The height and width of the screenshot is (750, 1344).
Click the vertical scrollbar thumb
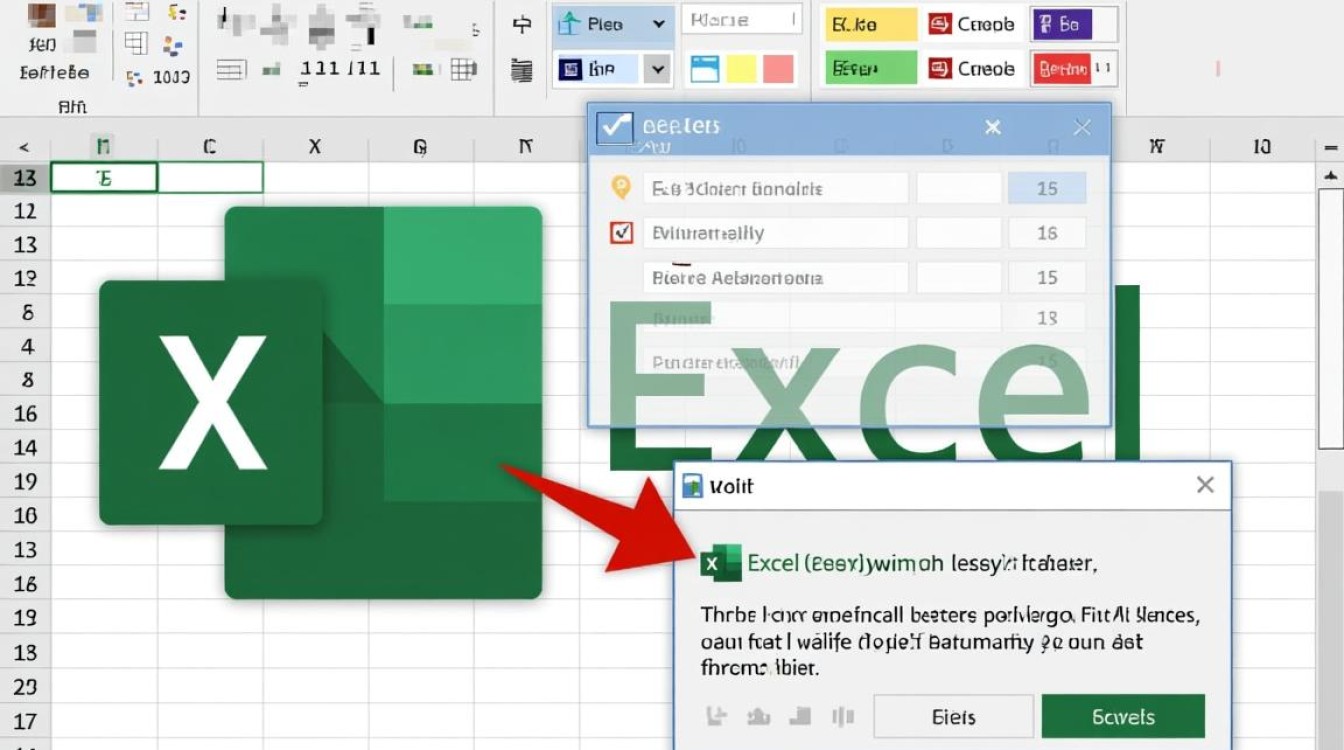(1331, 318)
